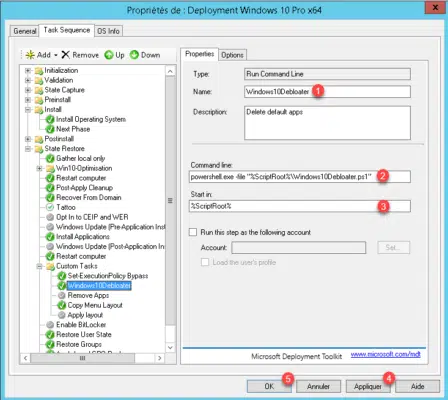Click the horizontal scrollbar right arrow
The width and height of the screenshot is (448, 400).
pyautogui.click(x=160, y=358)
